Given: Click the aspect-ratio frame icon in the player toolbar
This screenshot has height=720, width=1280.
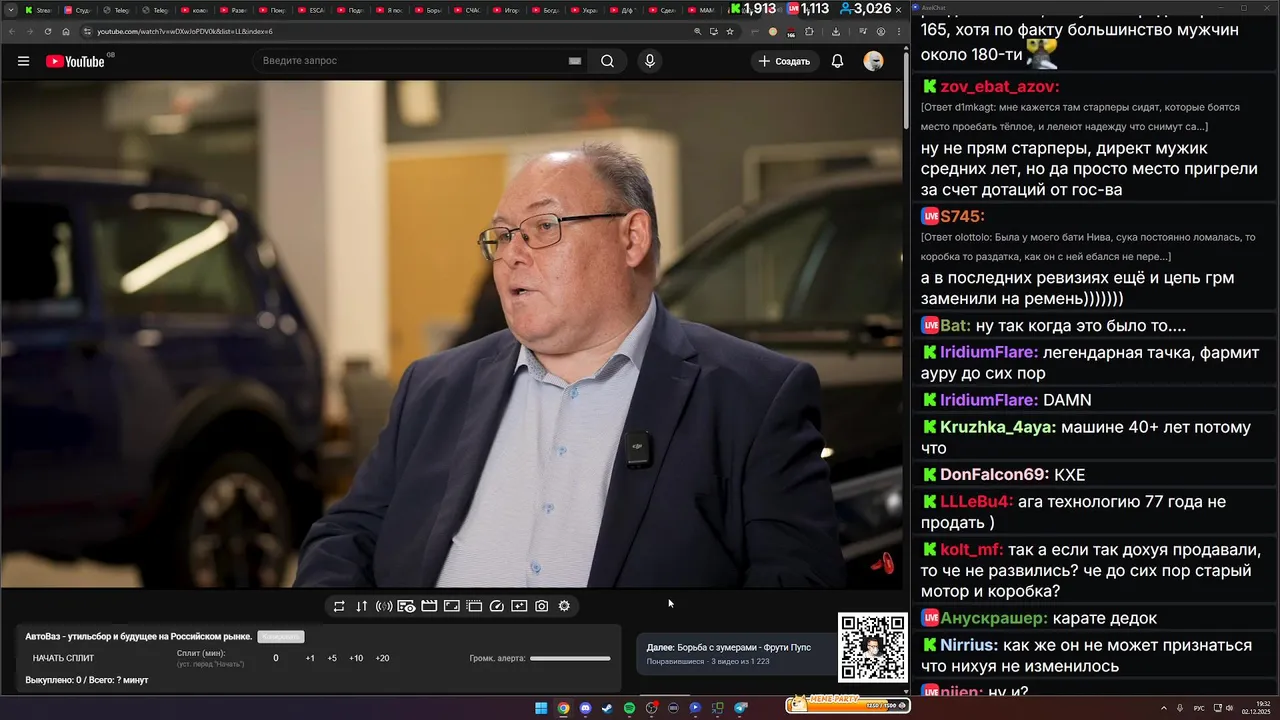Looking at the screenshot, I should point(452,606).
